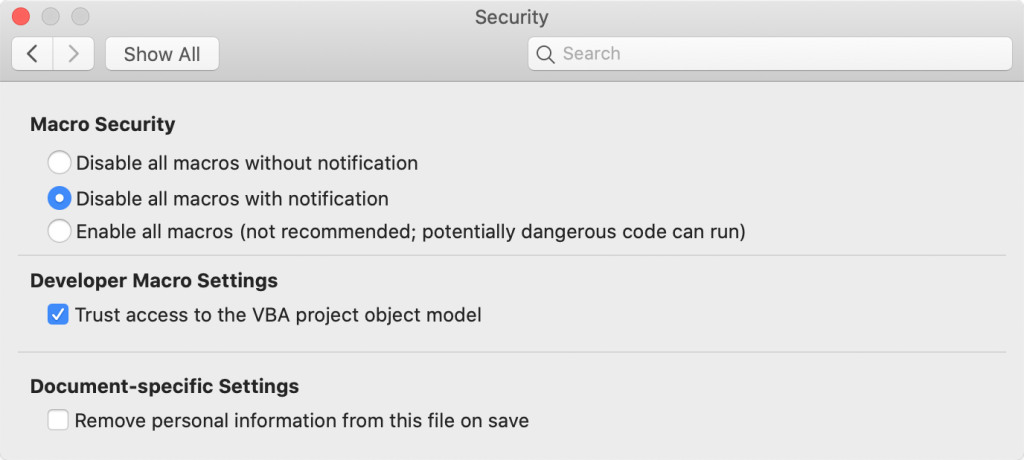The image size is (1024, 460).
Task: Click the grayed-out zoom window button
Action: click(80, 17)
